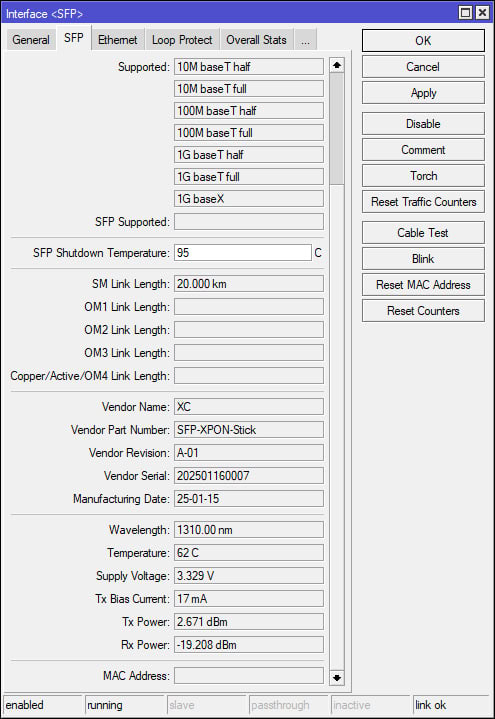Click Temperature value 62 C
This screenshot has height=719, width=495.
click(x=249, y=553)
